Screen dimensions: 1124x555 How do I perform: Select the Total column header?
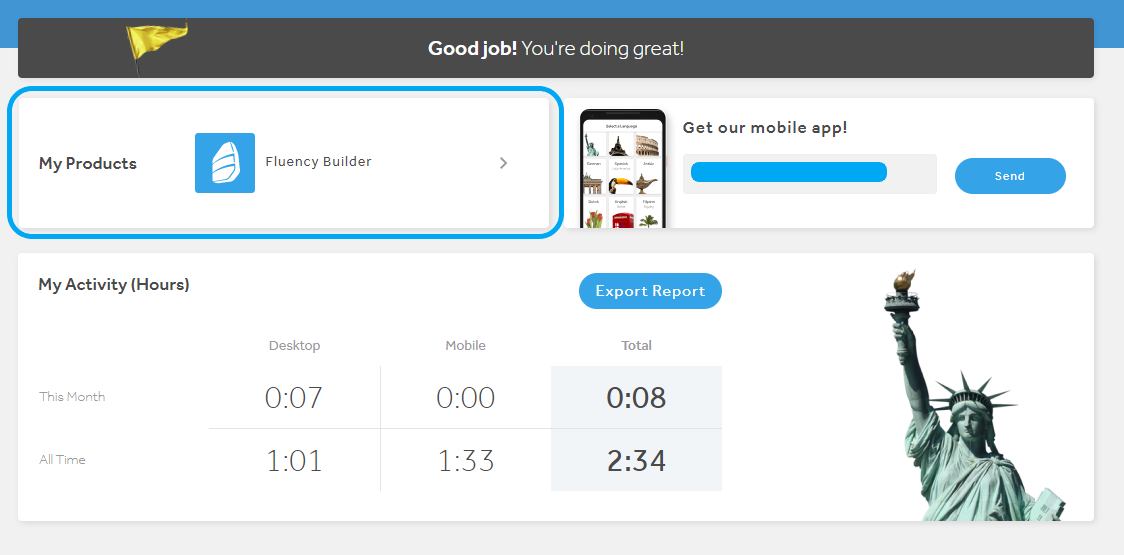[636, 345]
